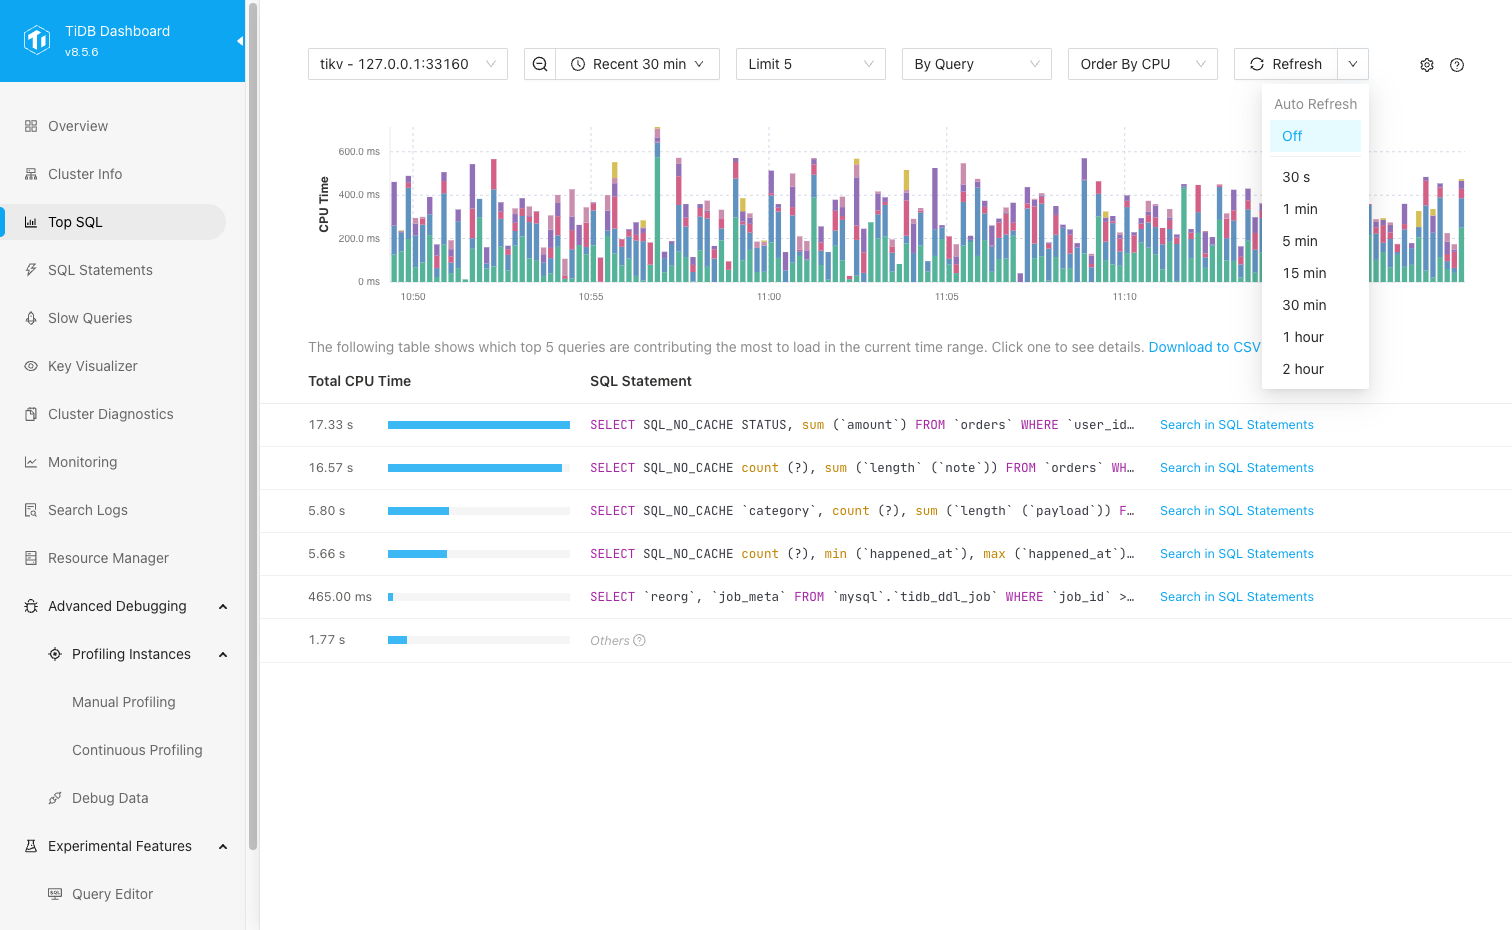
Task: Click the Key Visualizer sidebar icon
Action: tap(31, 366)
